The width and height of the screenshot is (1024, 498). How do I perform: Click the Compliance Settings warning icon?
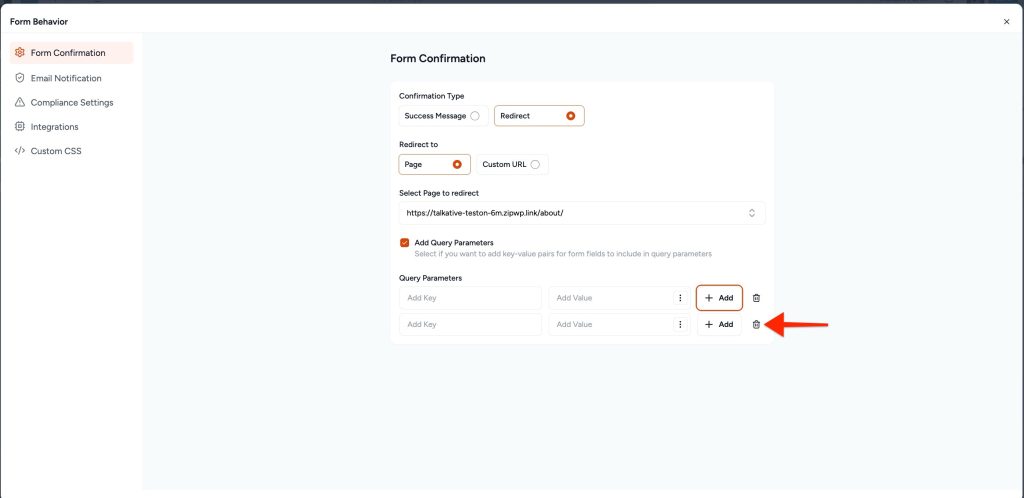pyautogui.click(x=20, y=102)
